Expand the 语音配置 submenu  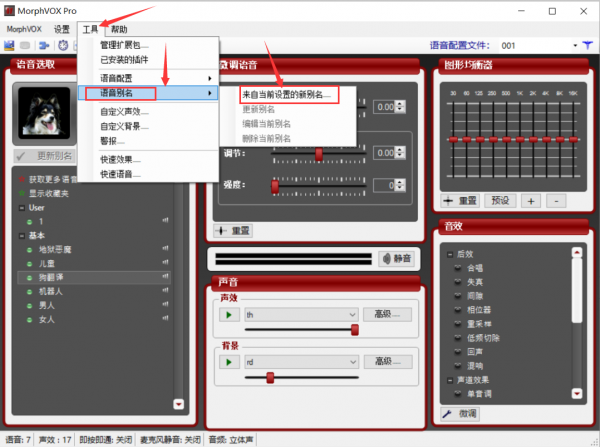(x=148, y=78)
